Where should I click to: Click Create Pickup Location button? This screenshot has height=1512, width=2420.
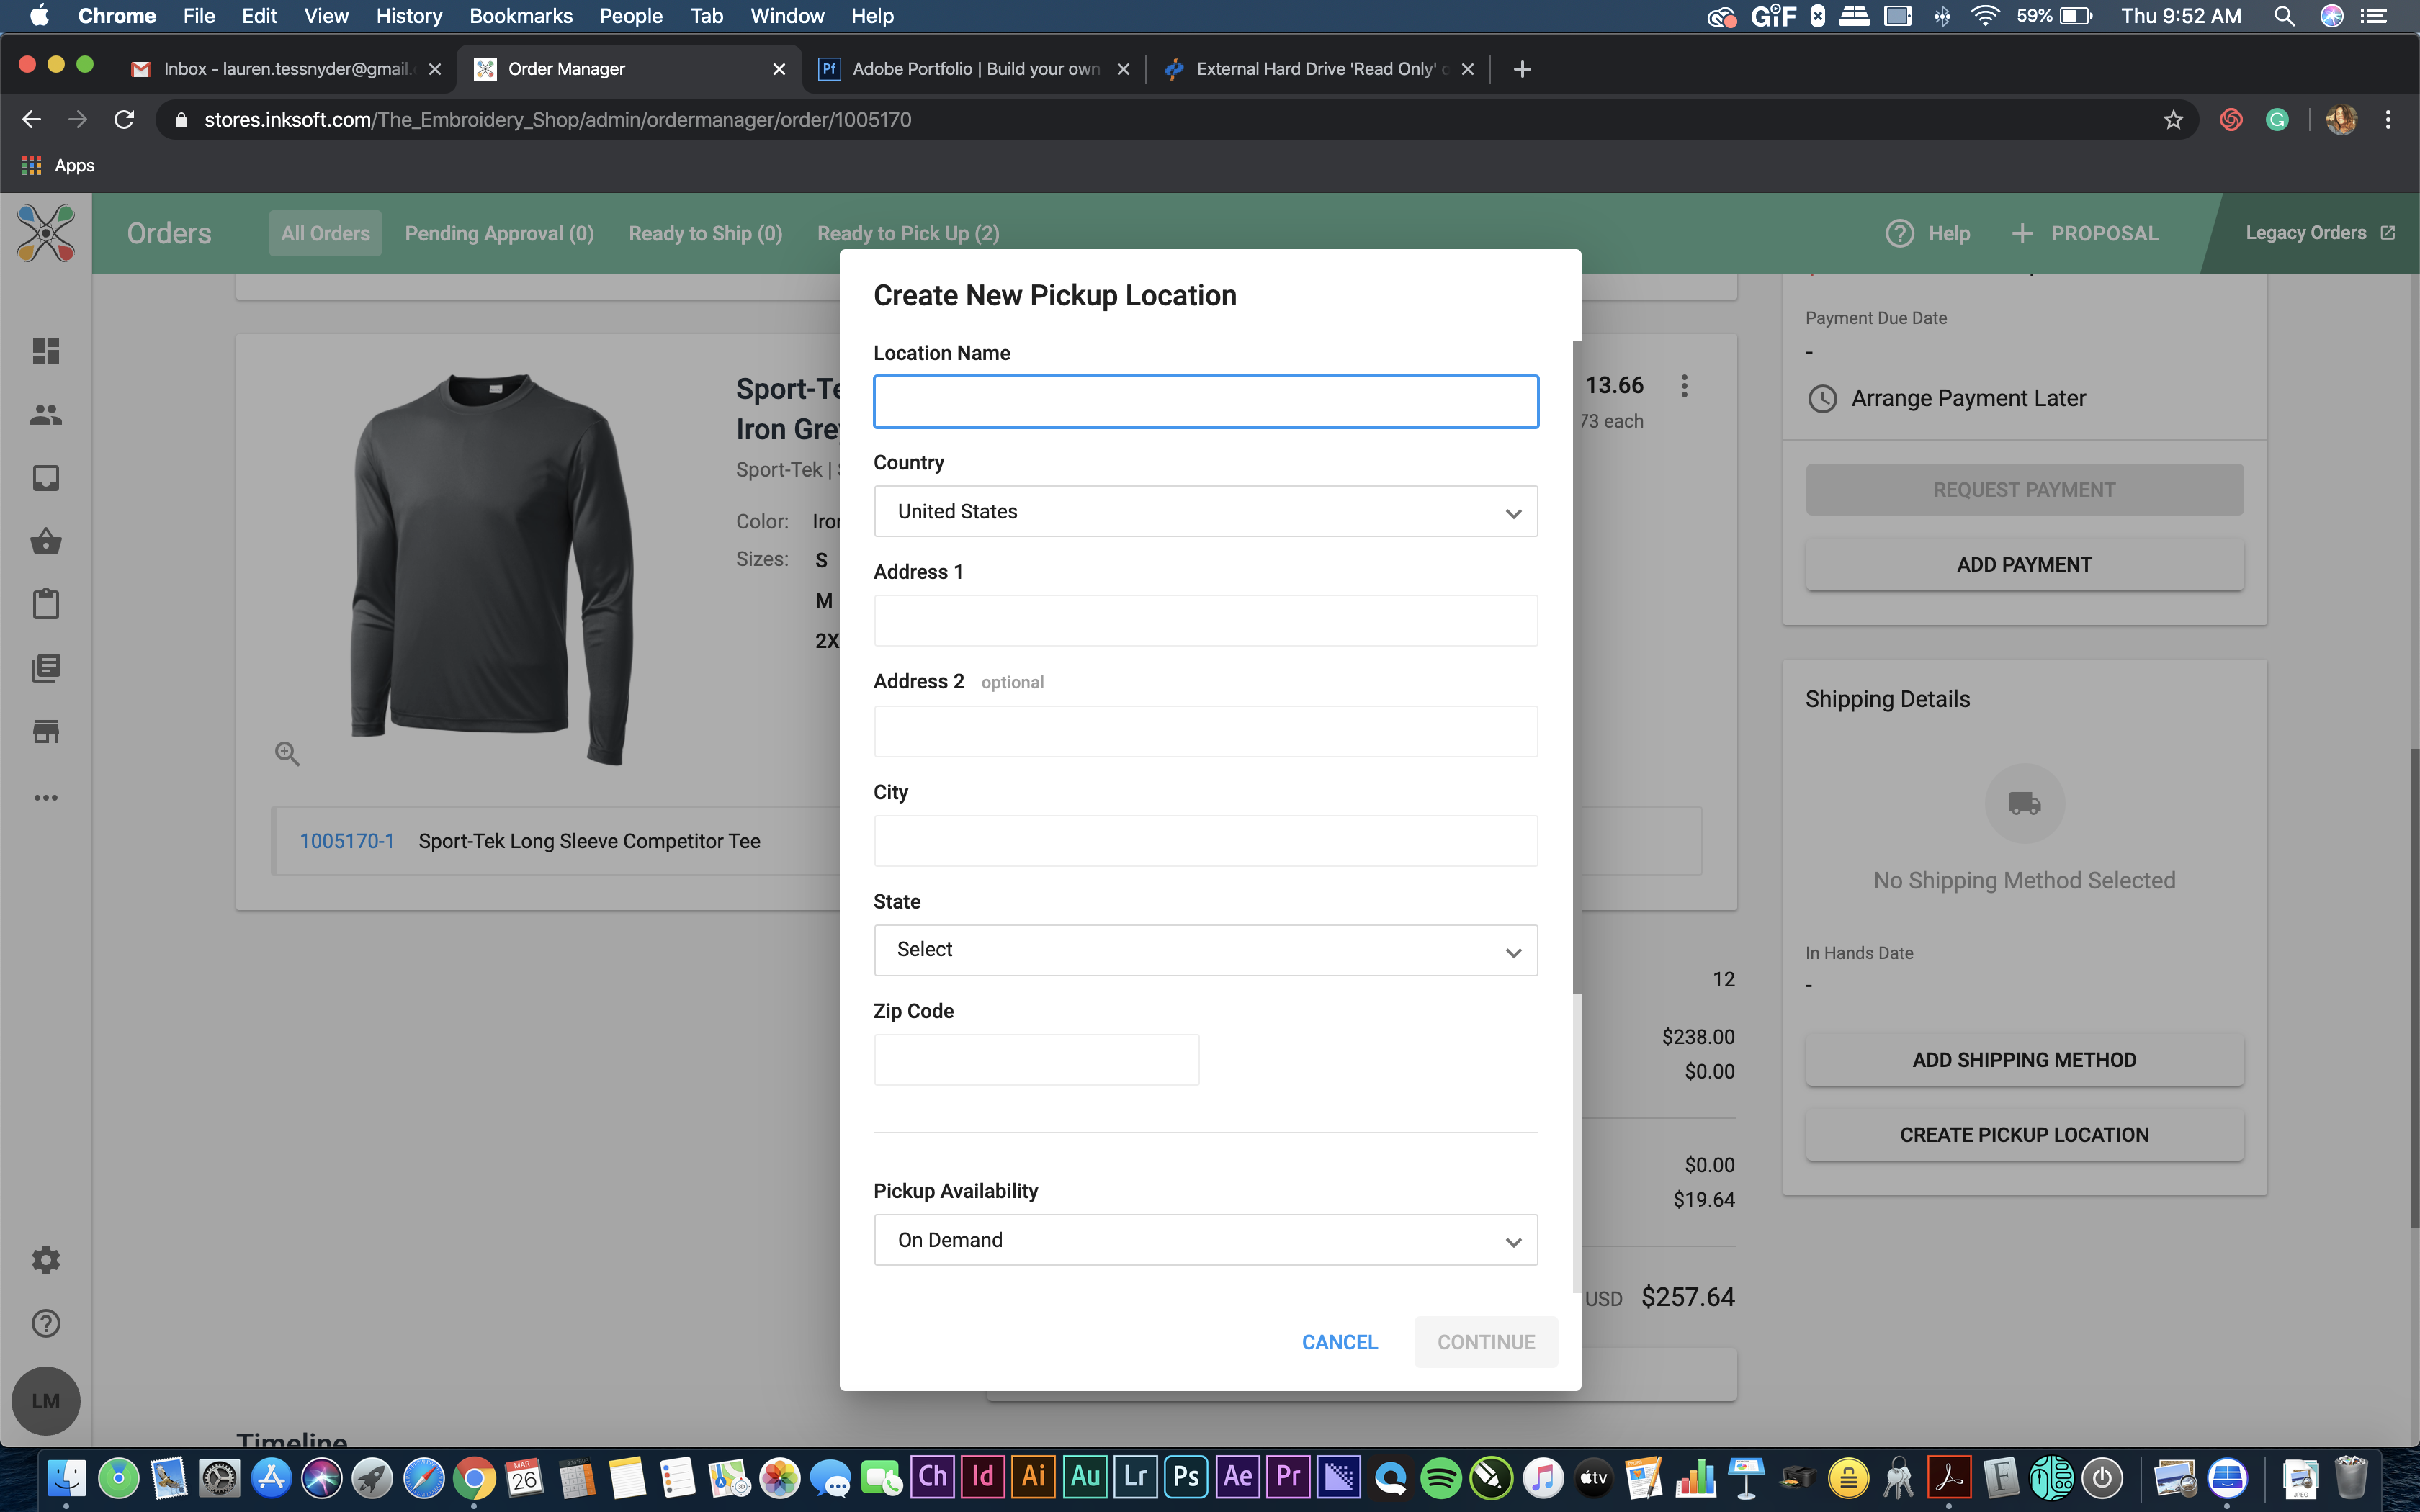(x=2024, y=1135)
